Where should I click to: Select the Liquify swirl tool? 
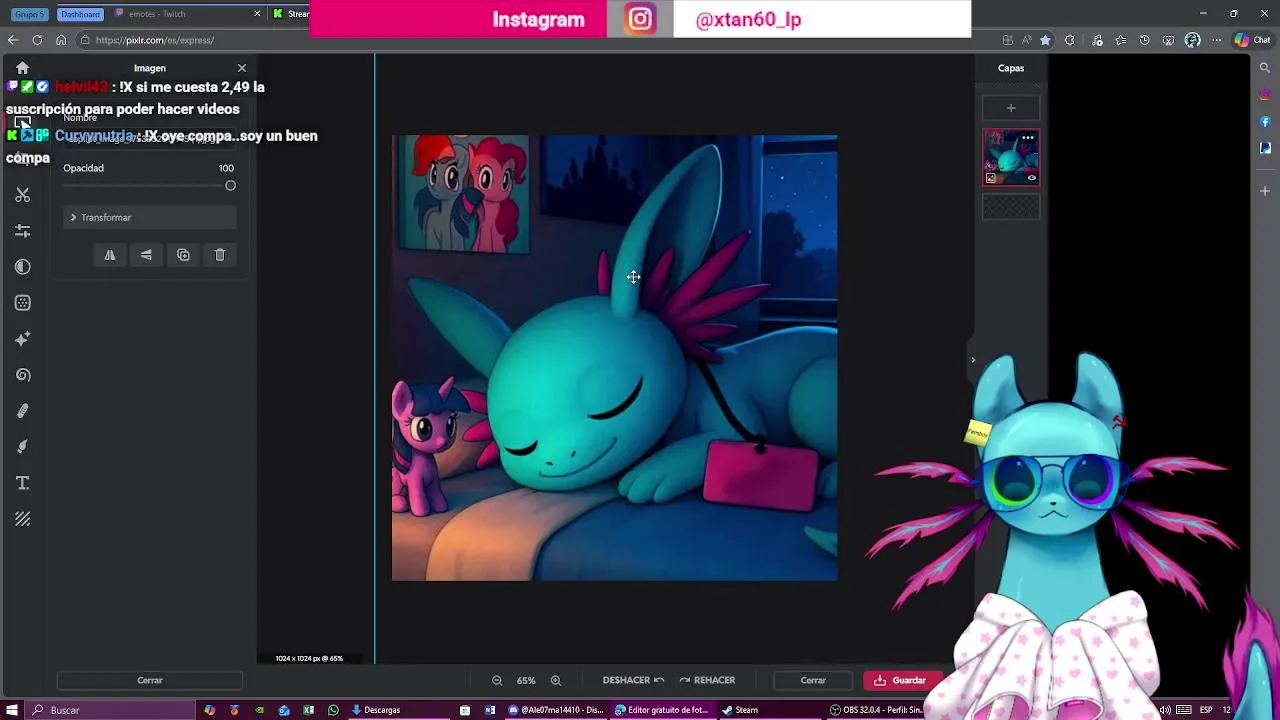[x=22, y=375]
